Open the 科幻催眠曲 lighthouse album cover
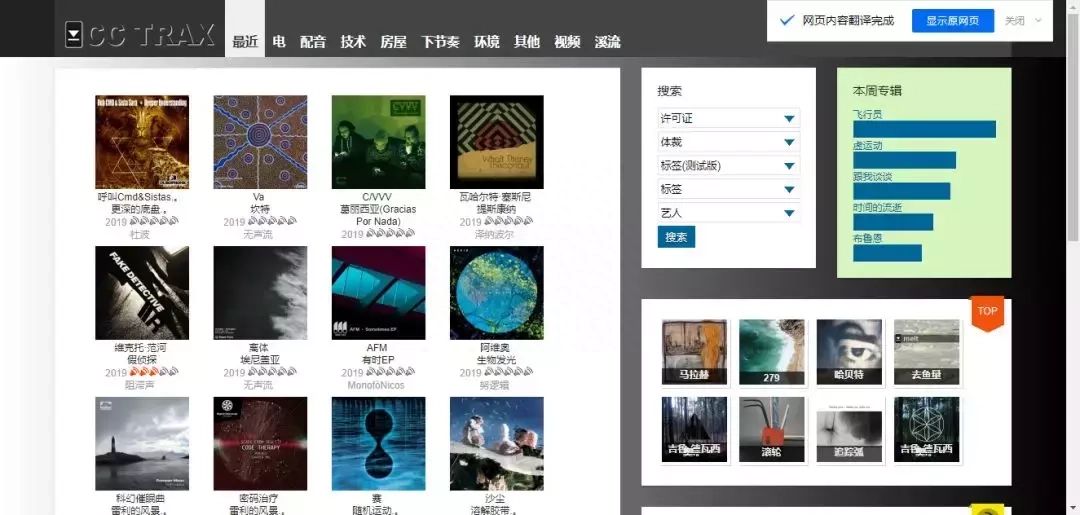Screen dimensions: 1080x515 [142, 443]
